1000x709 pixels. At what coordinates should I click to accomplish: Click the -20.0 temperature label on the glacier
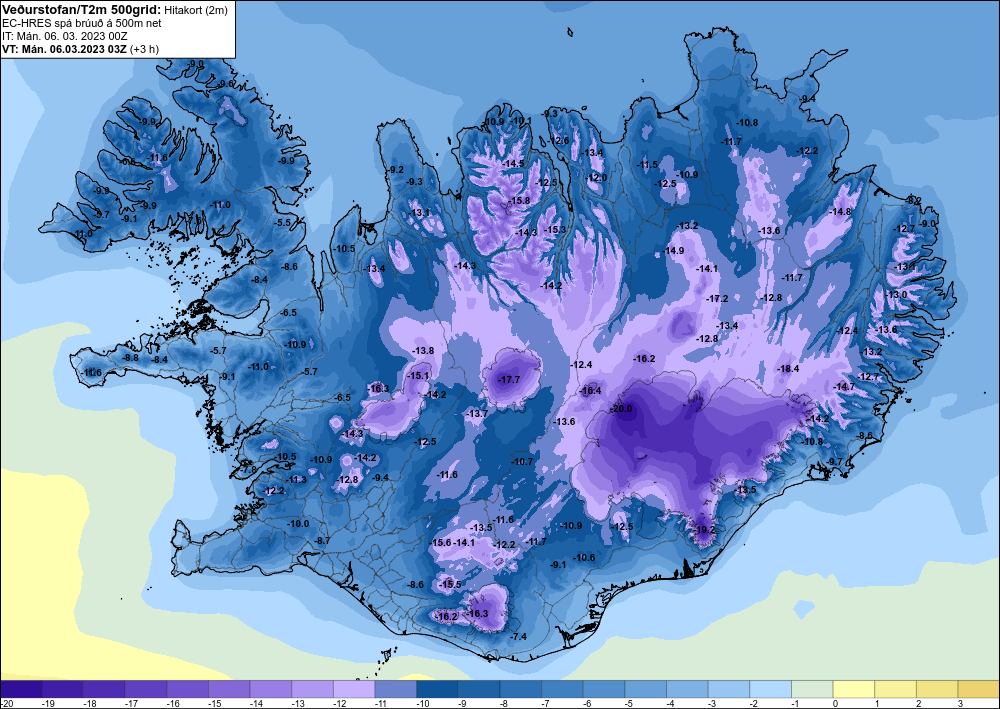point(621,409)
